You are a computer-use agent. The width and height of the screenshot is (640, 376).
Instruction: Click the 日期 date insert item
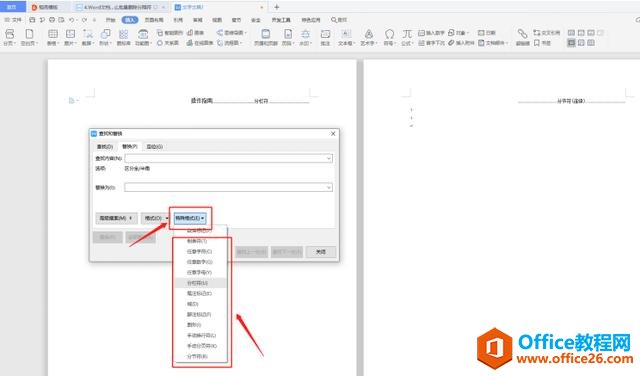tap(487, 33)
